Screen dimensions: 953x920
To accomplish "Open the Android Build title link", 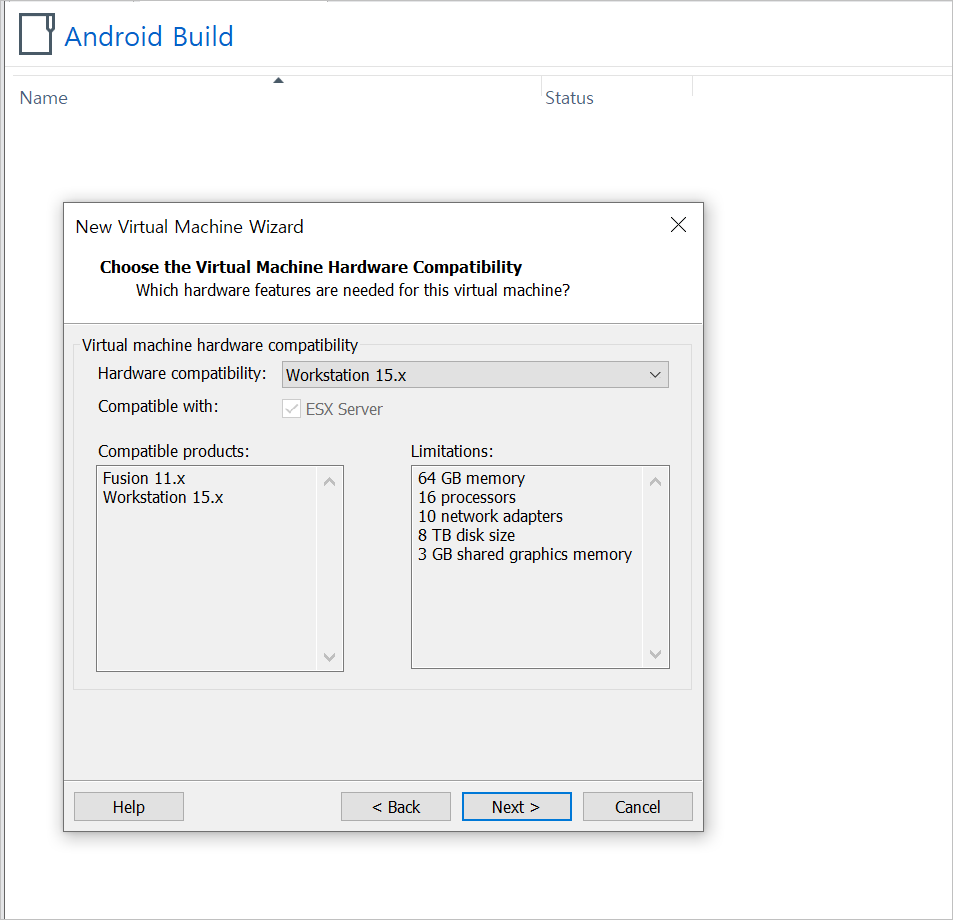I will point(149,36).
